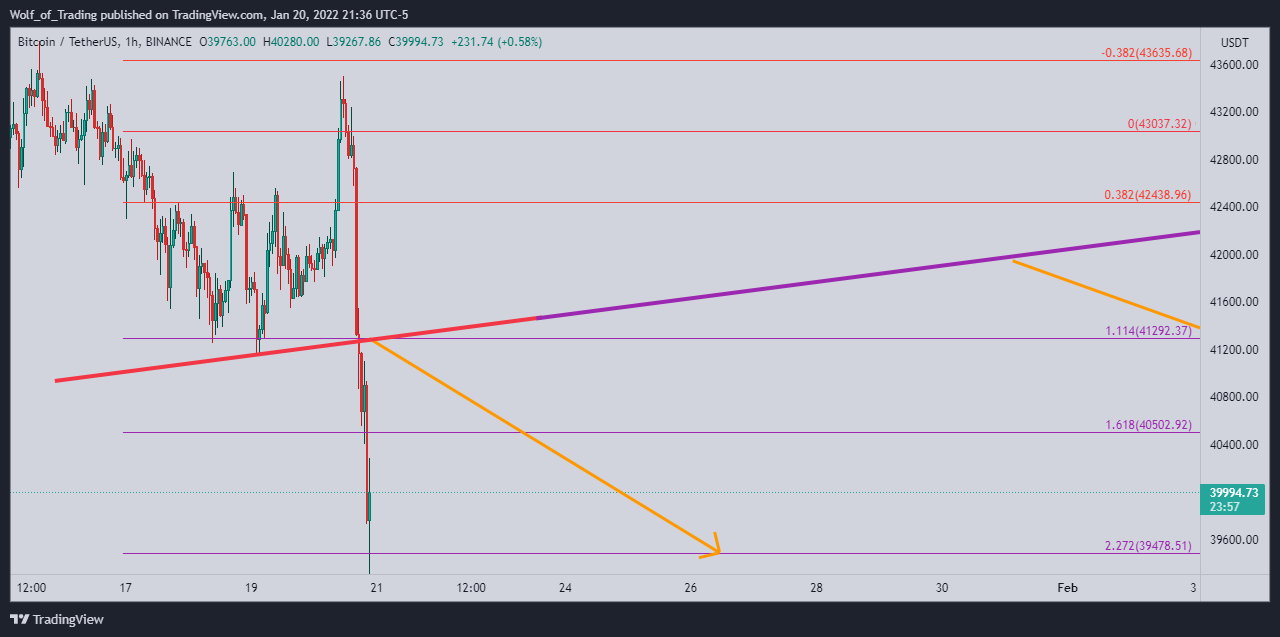Select the red trendline segment

pos(296,349)
